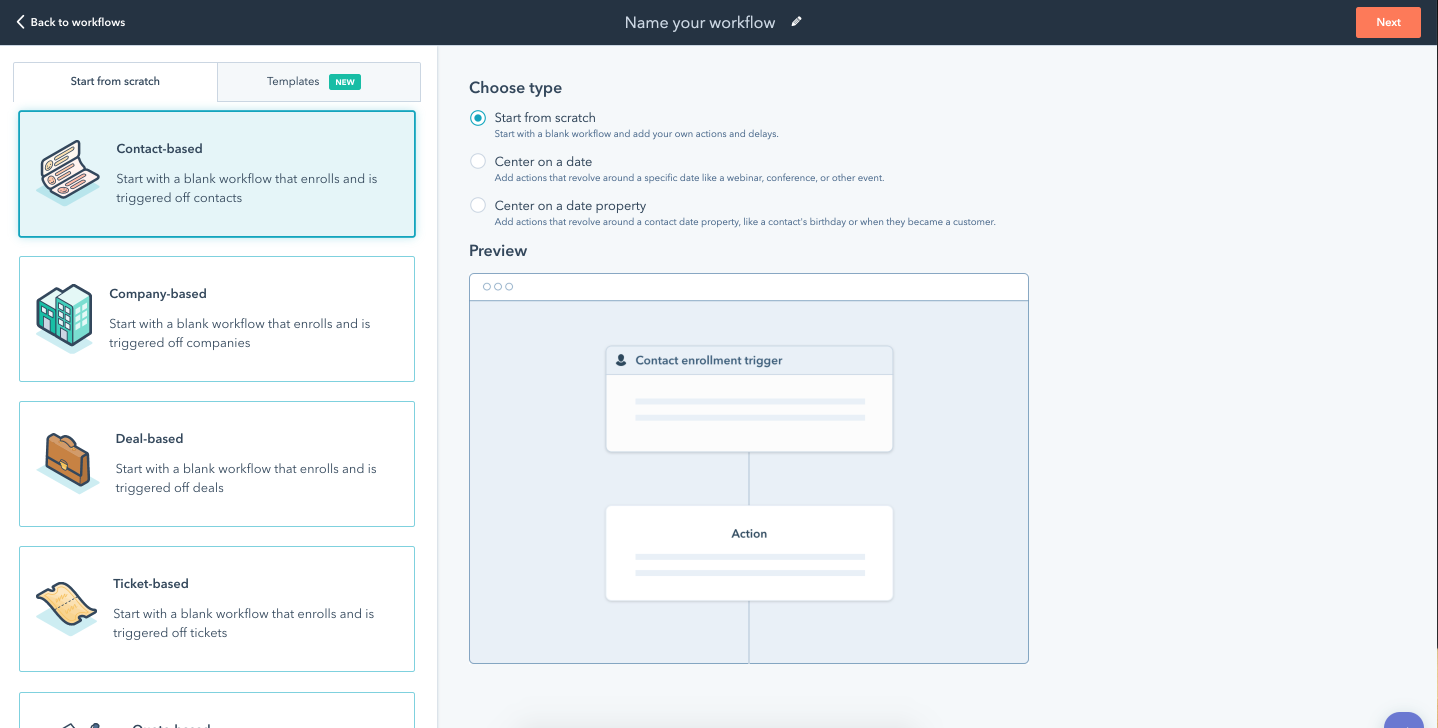Click the back chevron beside Back to workflows
1438x728 pixels.
[x=20, y=21]
